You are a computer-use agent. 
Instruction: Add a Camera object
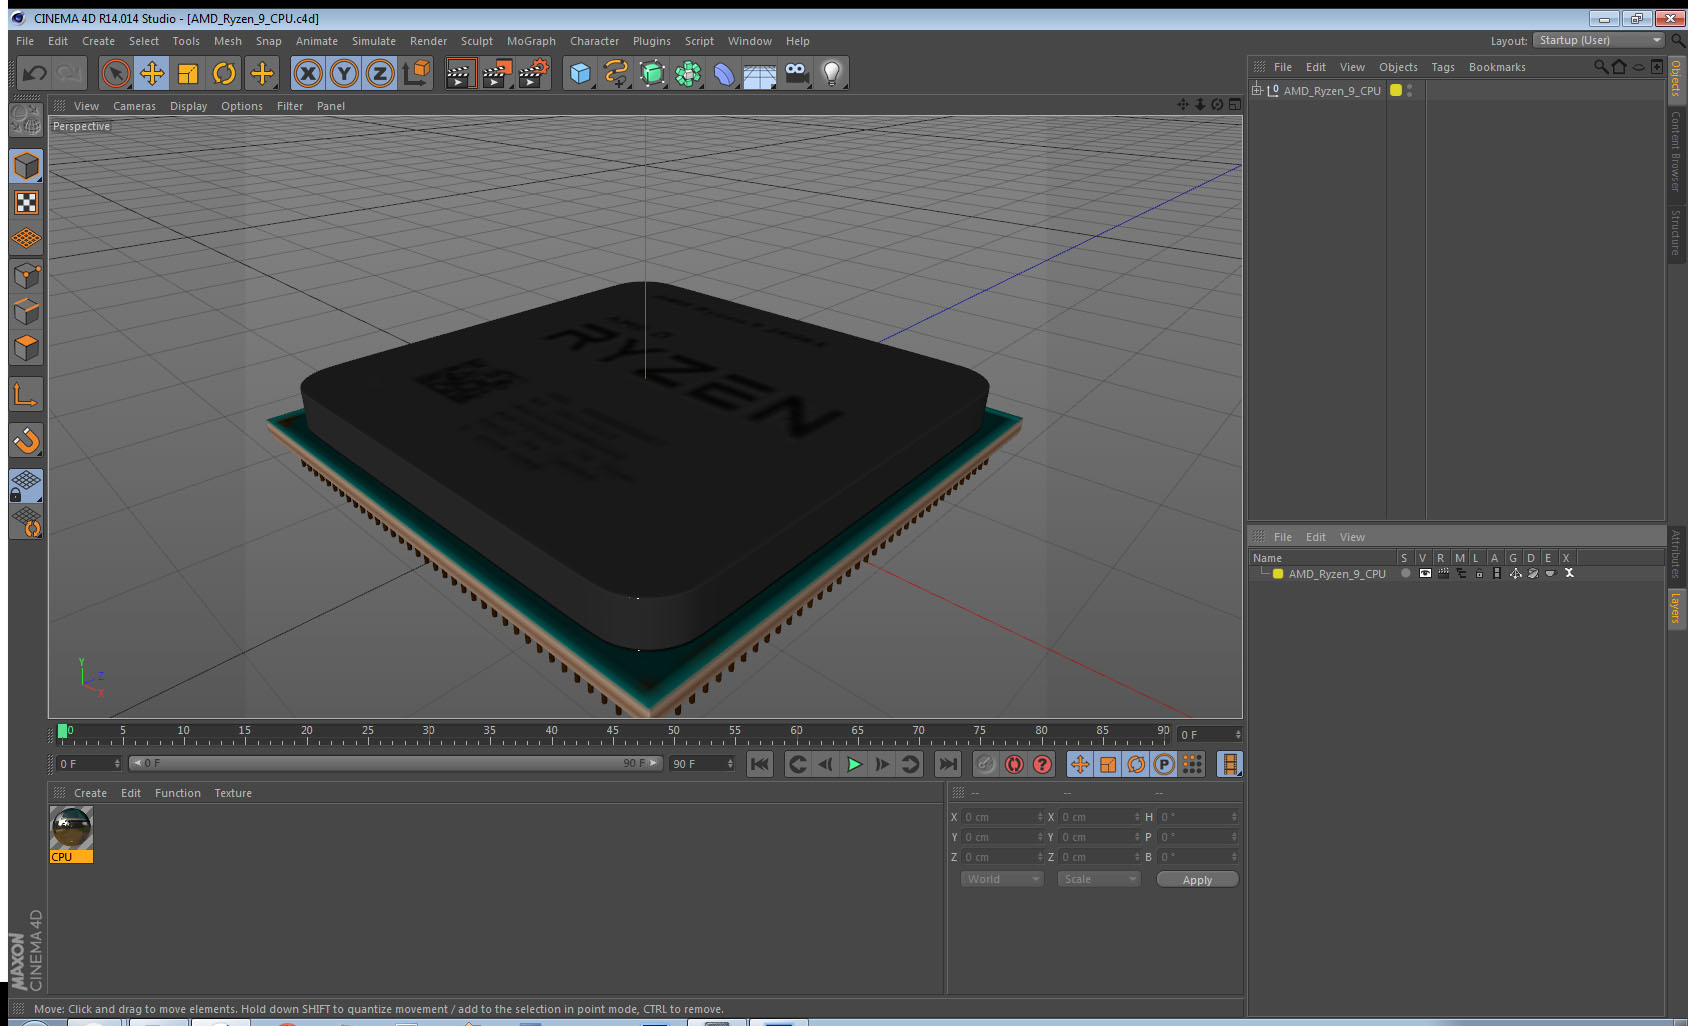796,73
